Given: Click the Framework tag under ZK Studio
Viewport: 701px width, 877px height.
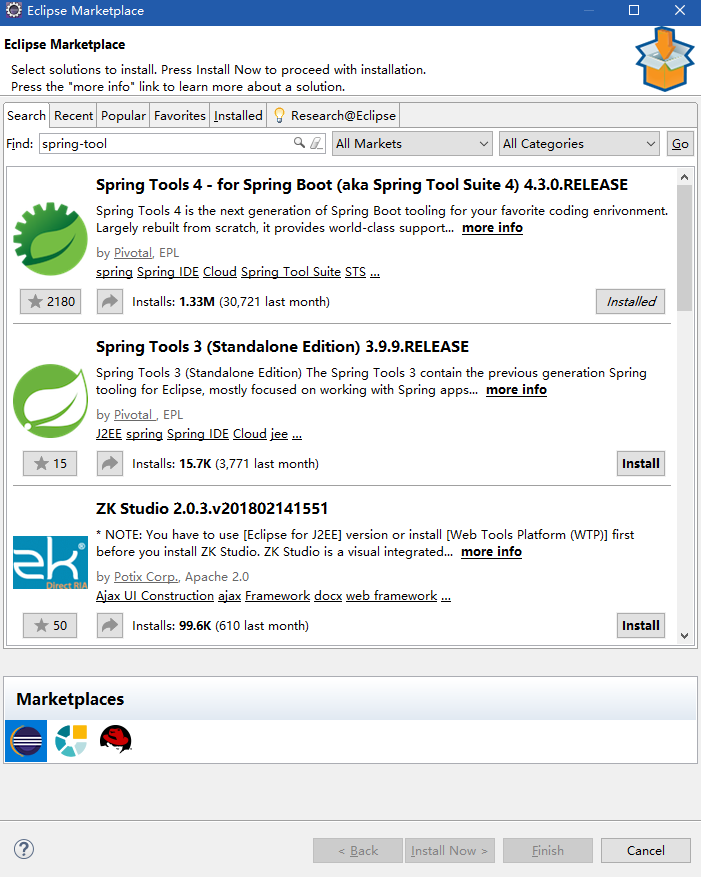Looking at the screenshot, I should [x=277, y=596].
